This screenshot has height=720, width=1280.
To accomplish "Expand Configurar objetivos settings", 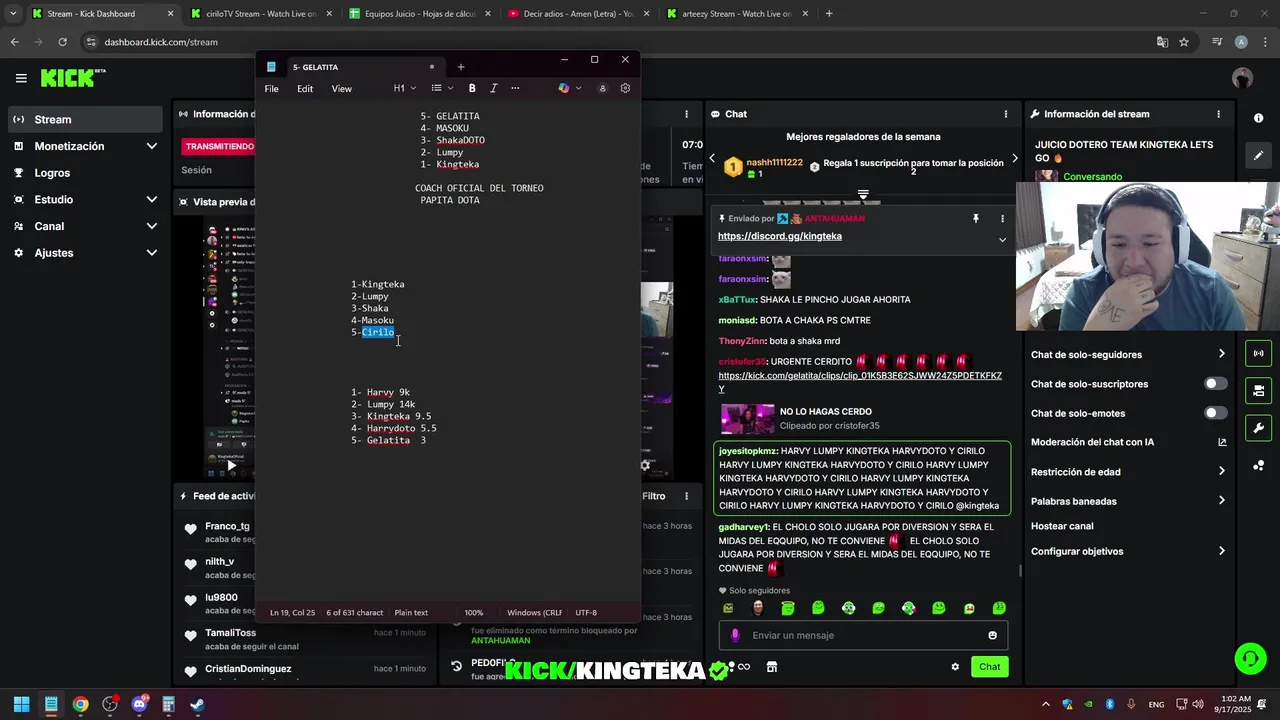I will [1221, 551].
